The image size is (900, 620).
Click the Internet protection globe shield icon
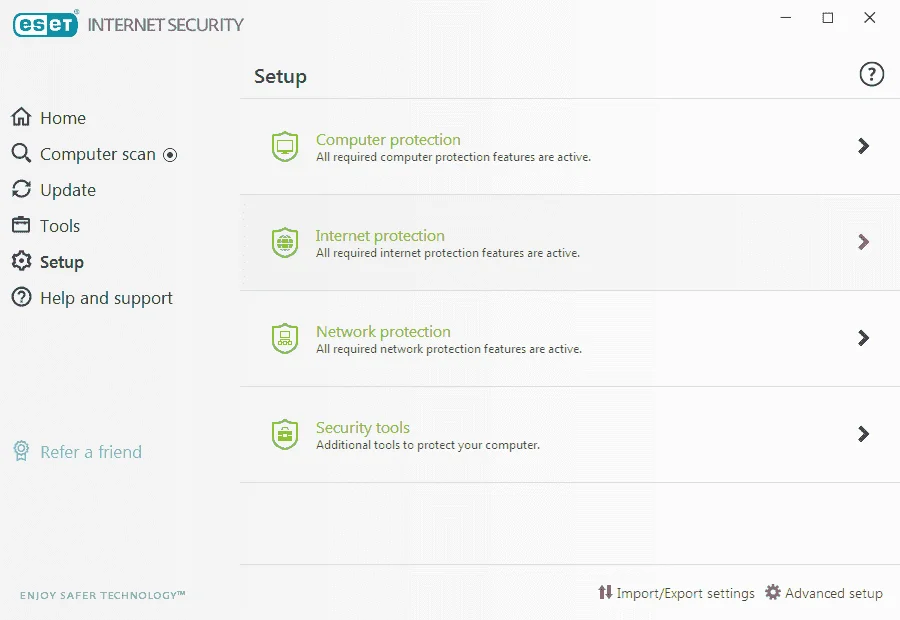coord(285,242)
